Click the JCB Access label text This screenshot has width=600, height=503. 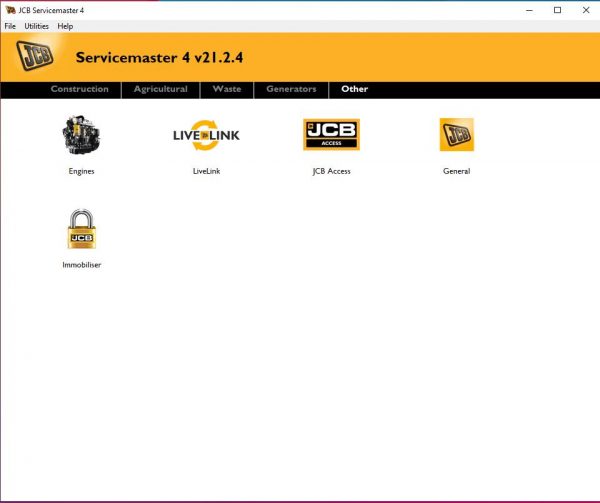(331, 171)
